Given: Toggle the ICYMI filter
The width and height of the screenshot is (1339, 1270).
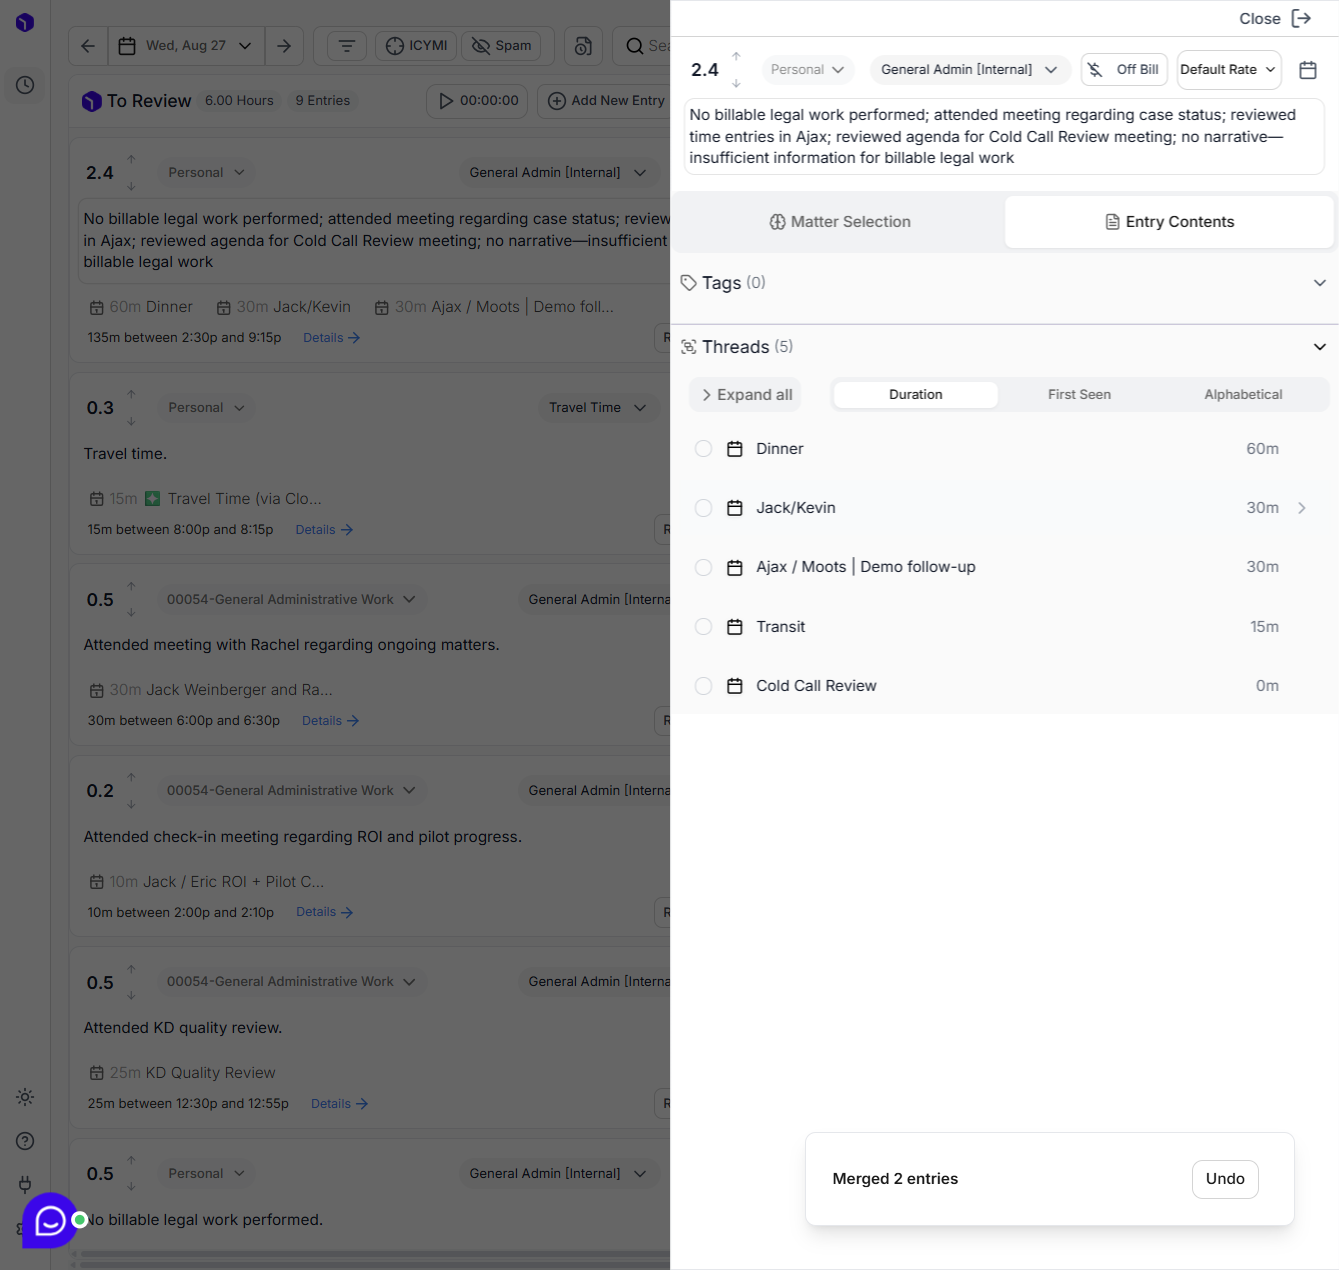Looking at the screenshot, I should point(416,46).
